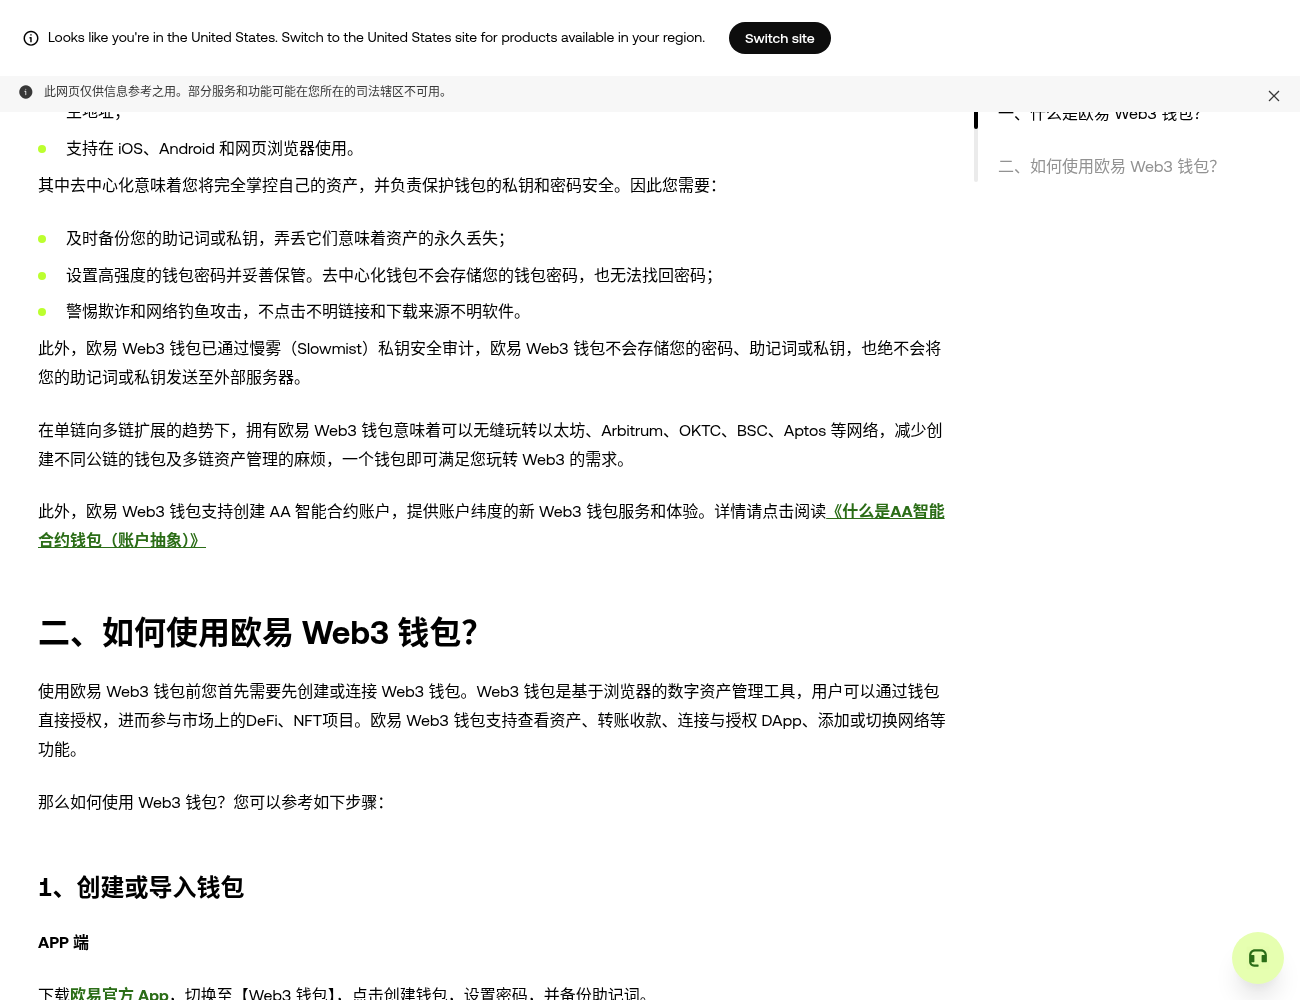Click text 支持在 iOS、Android 和网页浏览器使用
Viewport: 1300px width, 1000px height.
tap(211, 149)
